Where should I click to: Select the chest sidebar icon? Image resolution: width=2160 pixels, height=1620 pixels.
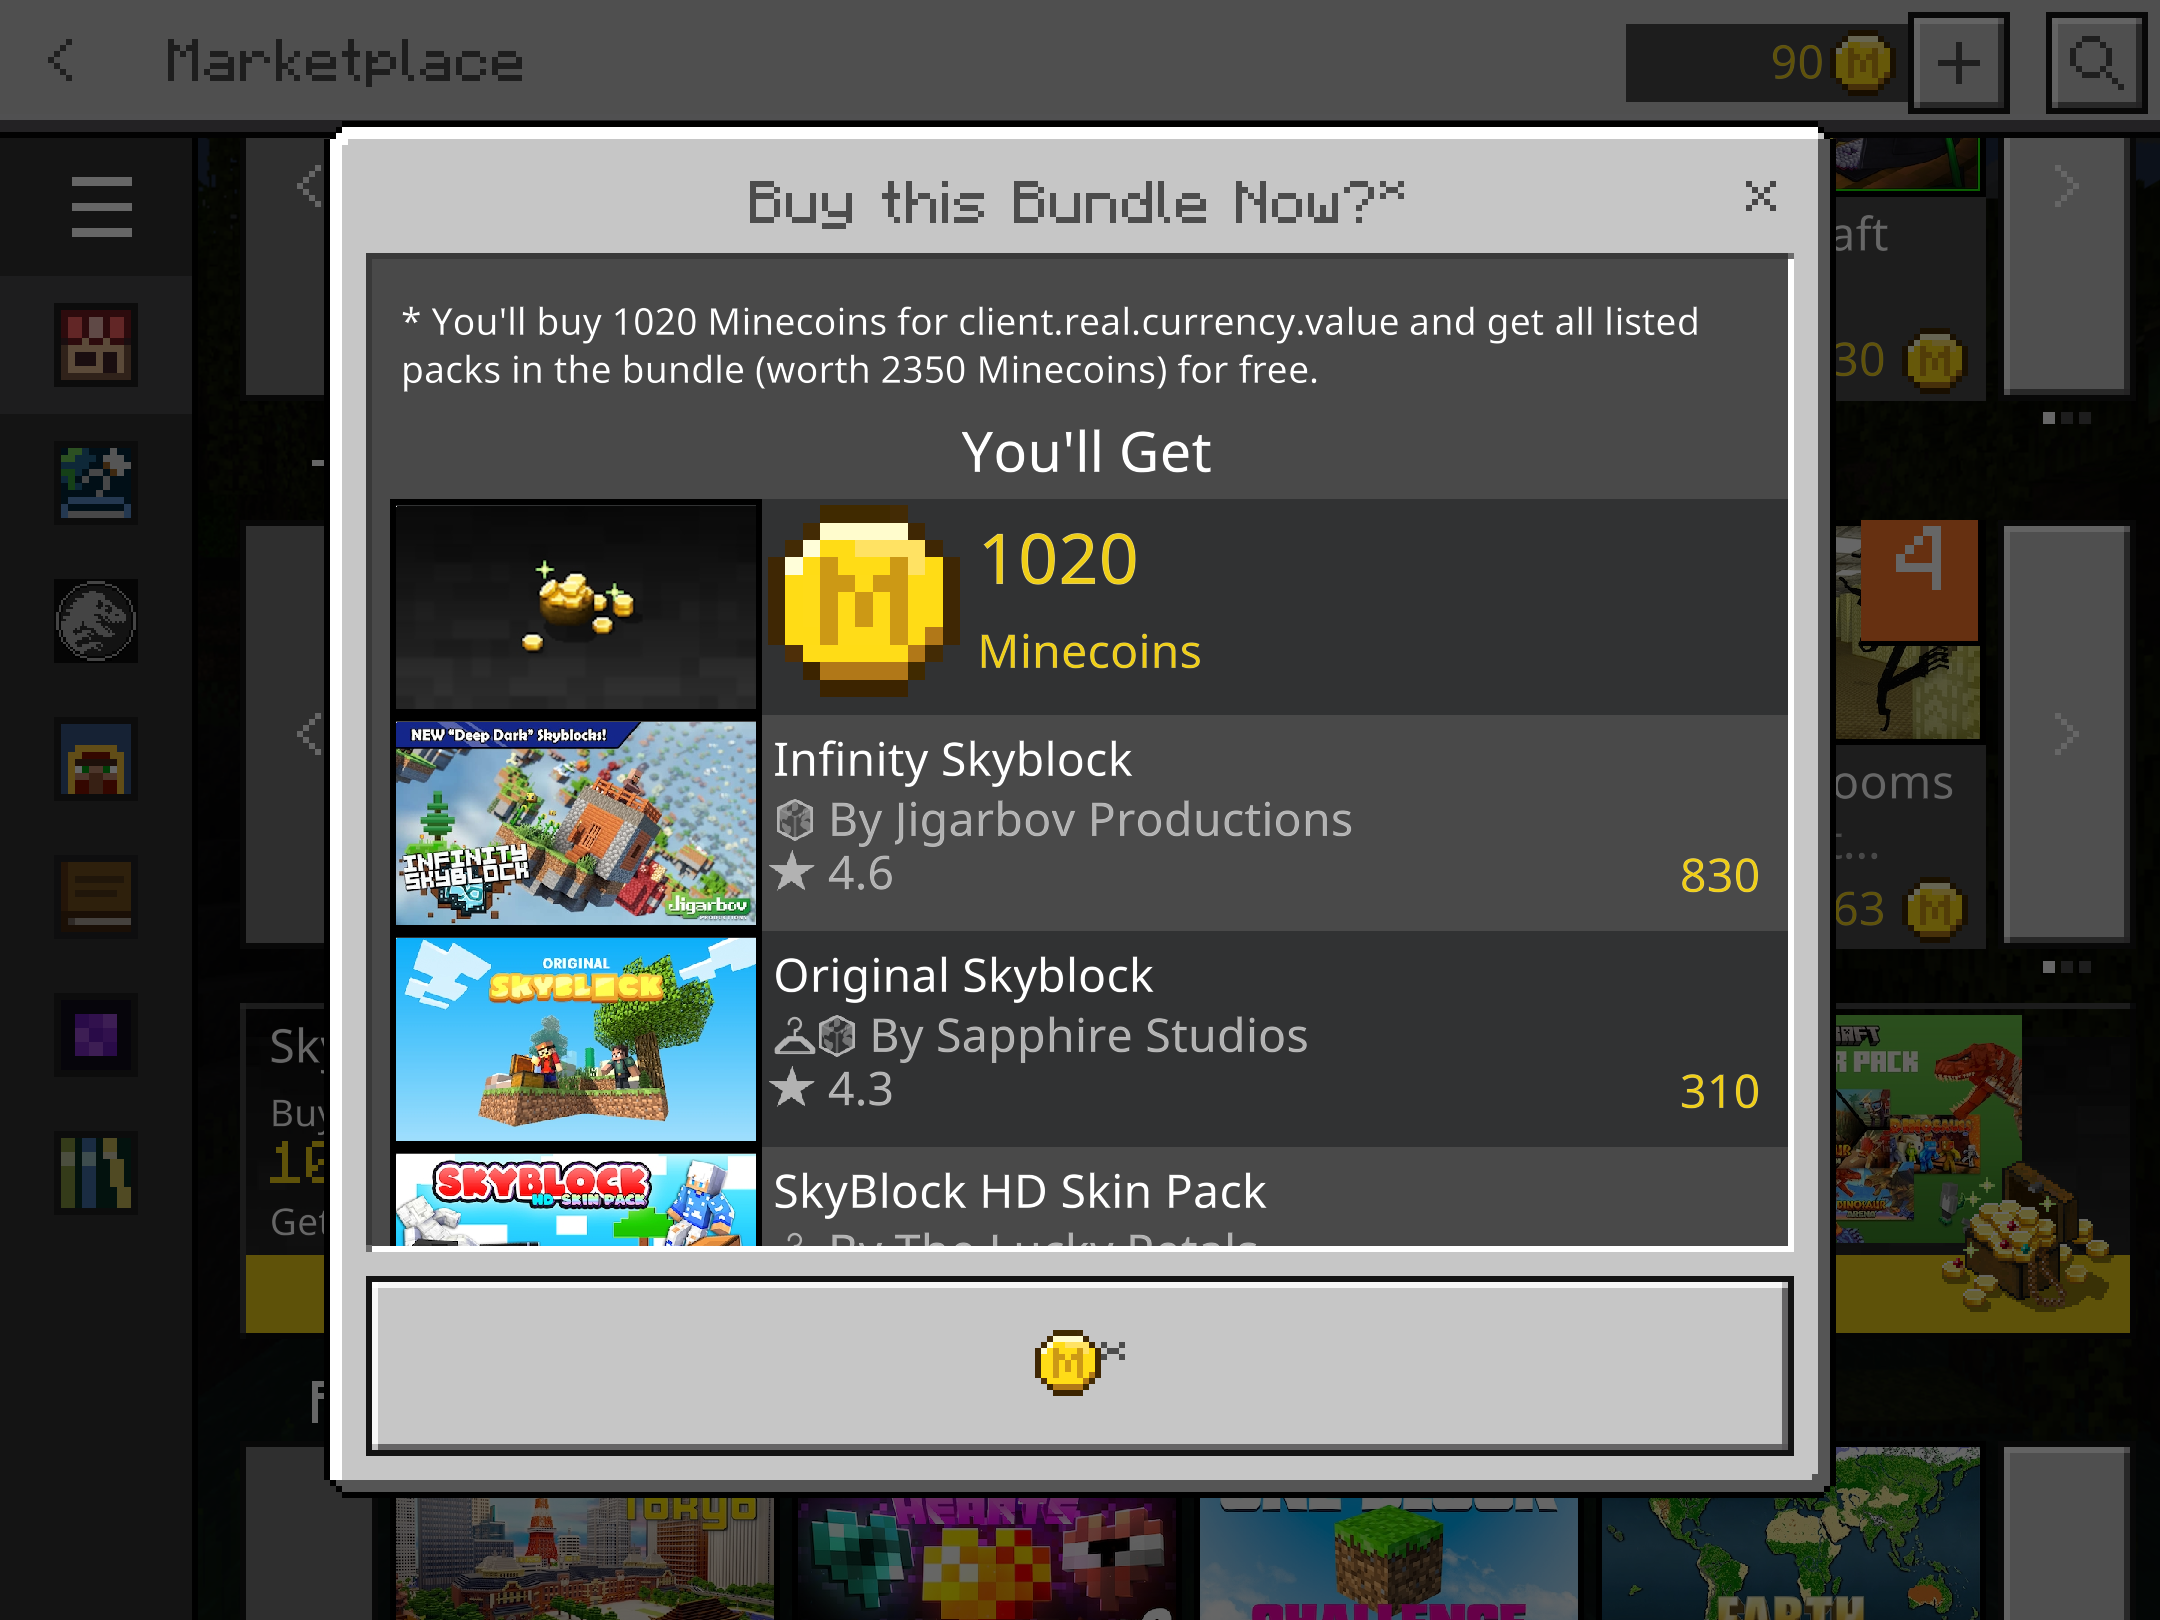[96, 897]
